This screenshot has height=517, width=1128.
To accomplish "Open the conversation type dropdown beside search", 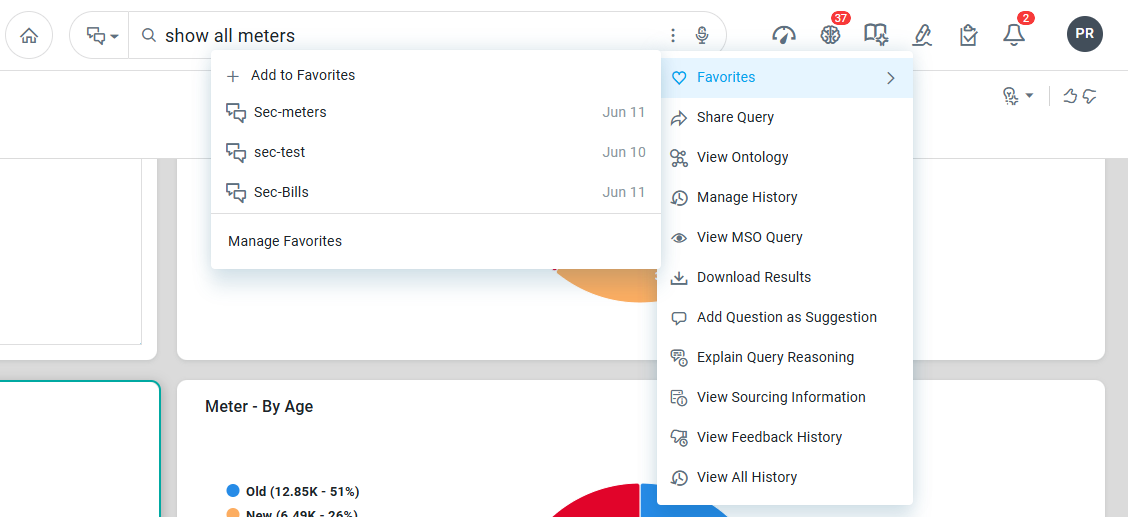I will (x=102, y=36).
